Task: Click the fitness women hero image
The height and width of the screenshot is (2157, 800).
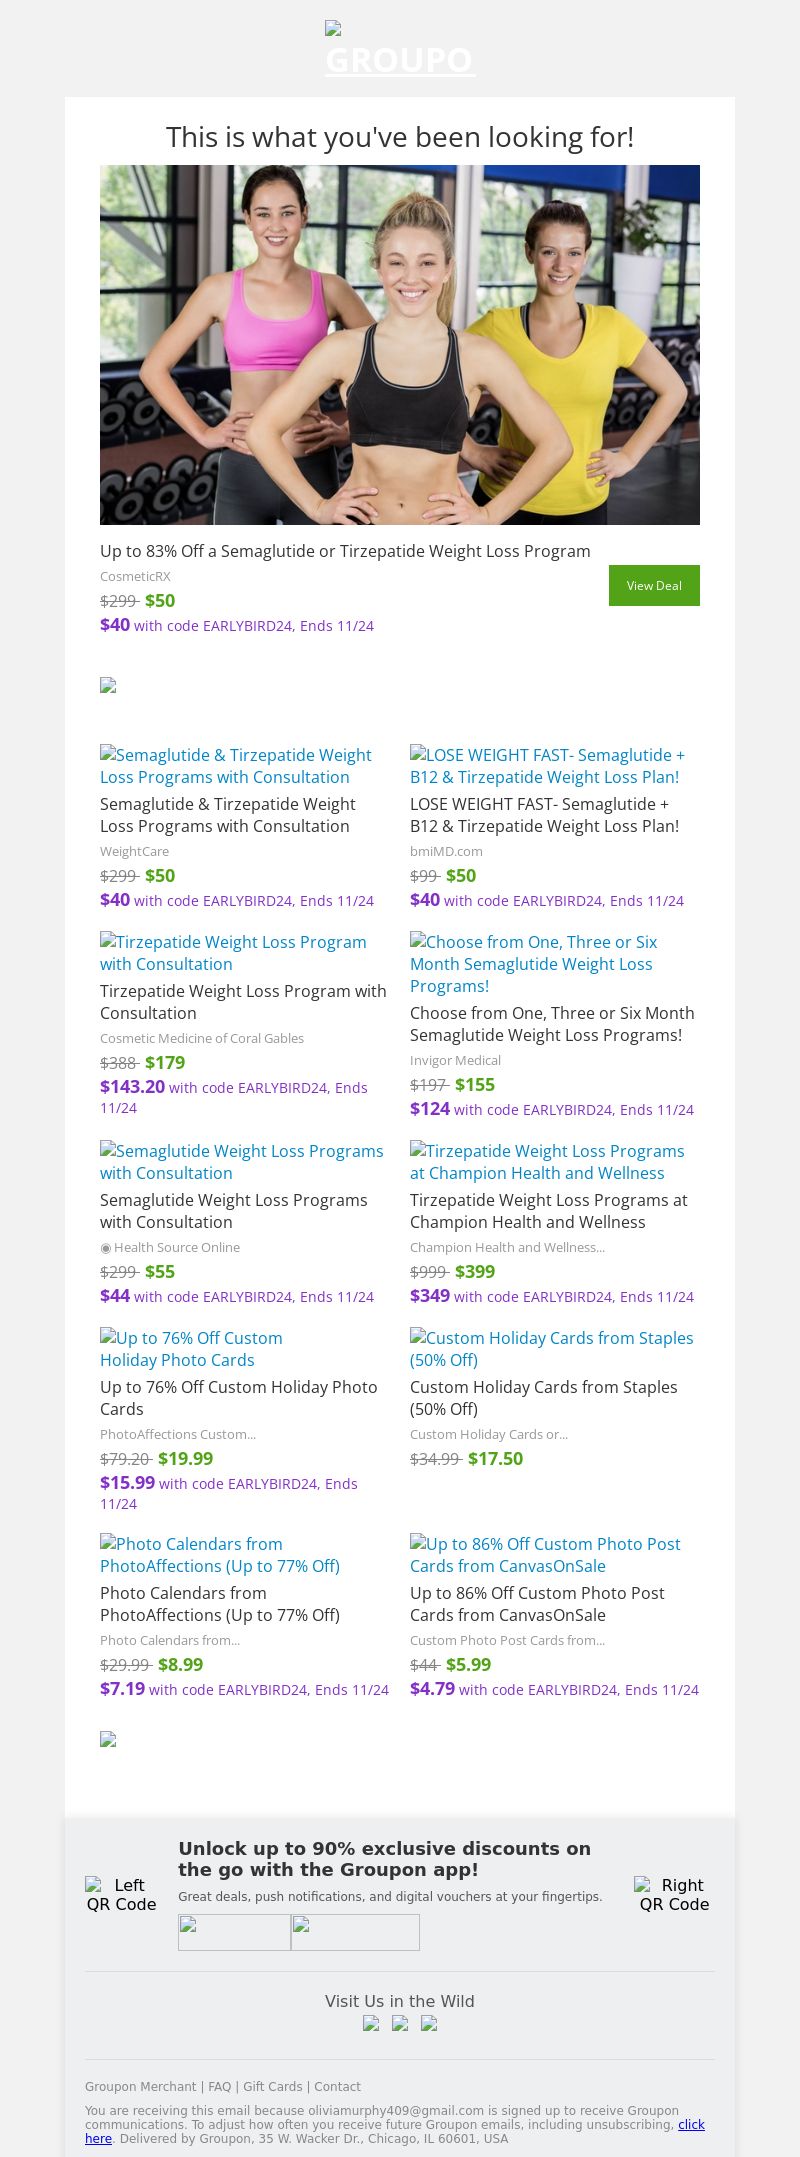Action: [x=400, y=345]
